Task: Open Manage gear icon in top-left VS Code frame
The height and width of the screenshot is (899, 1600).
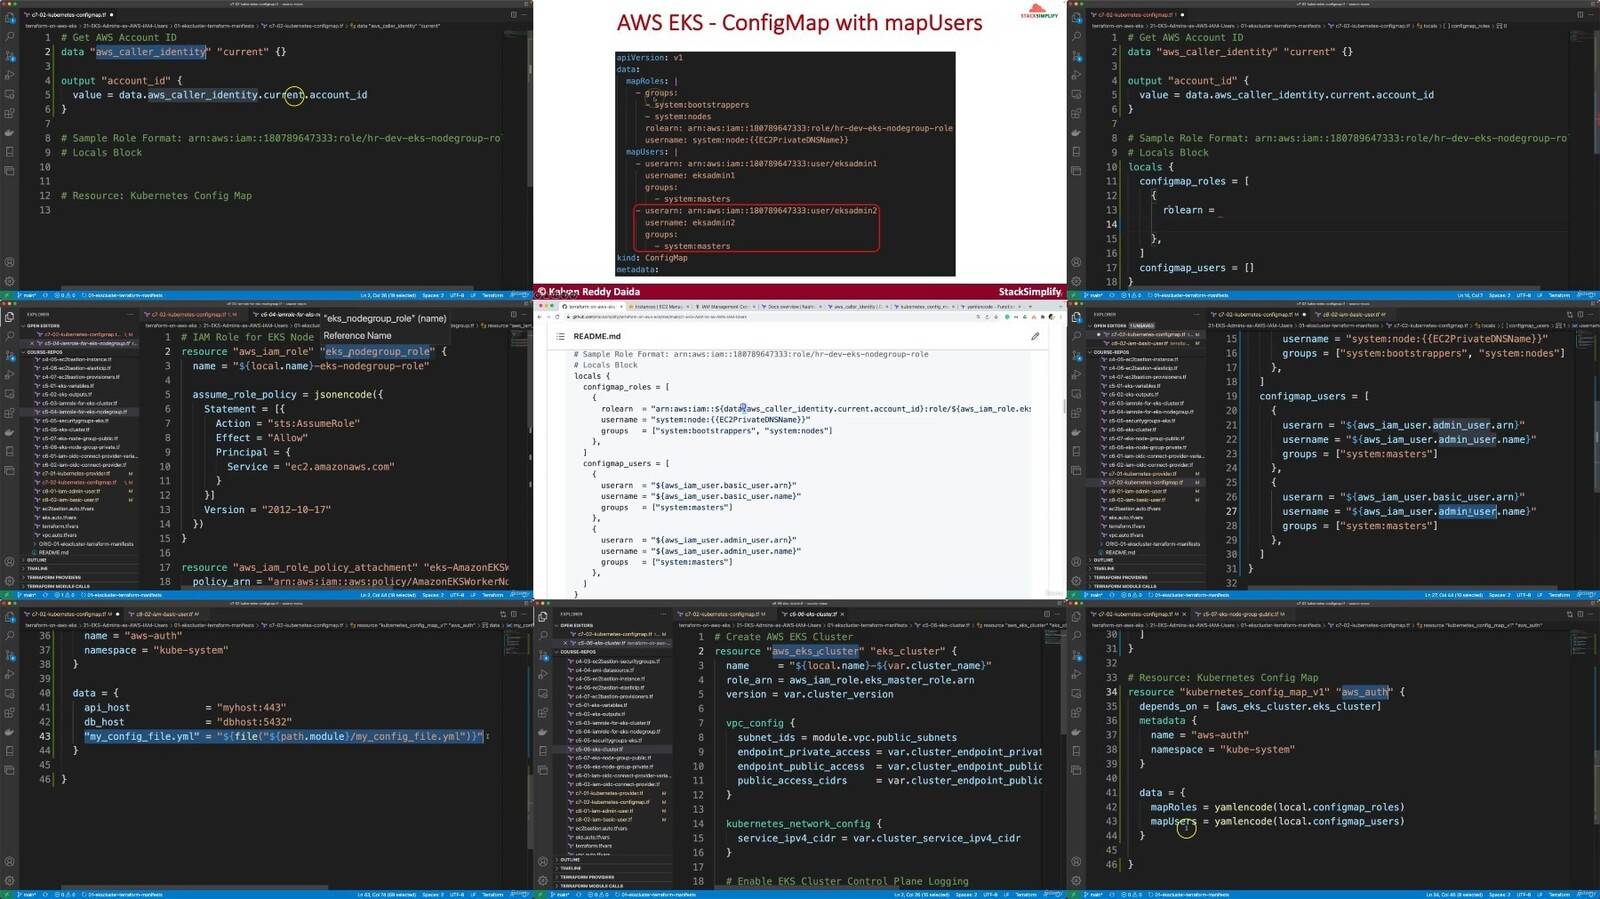Action: pyautogui.click(x=10, y=281)
